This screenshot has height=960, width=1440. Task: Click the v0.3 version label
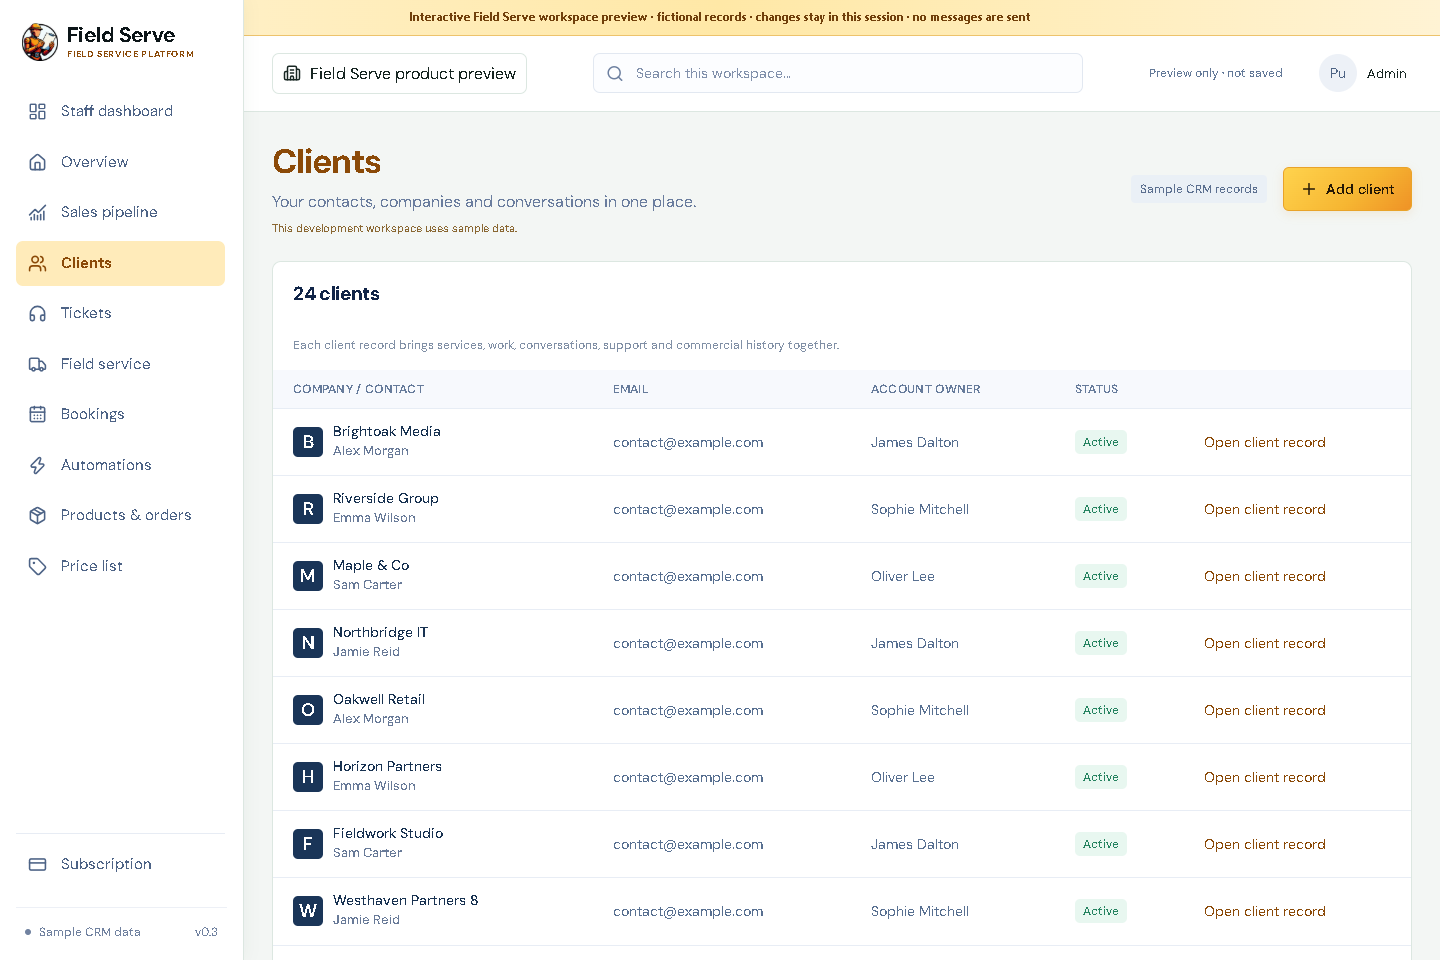206,932
